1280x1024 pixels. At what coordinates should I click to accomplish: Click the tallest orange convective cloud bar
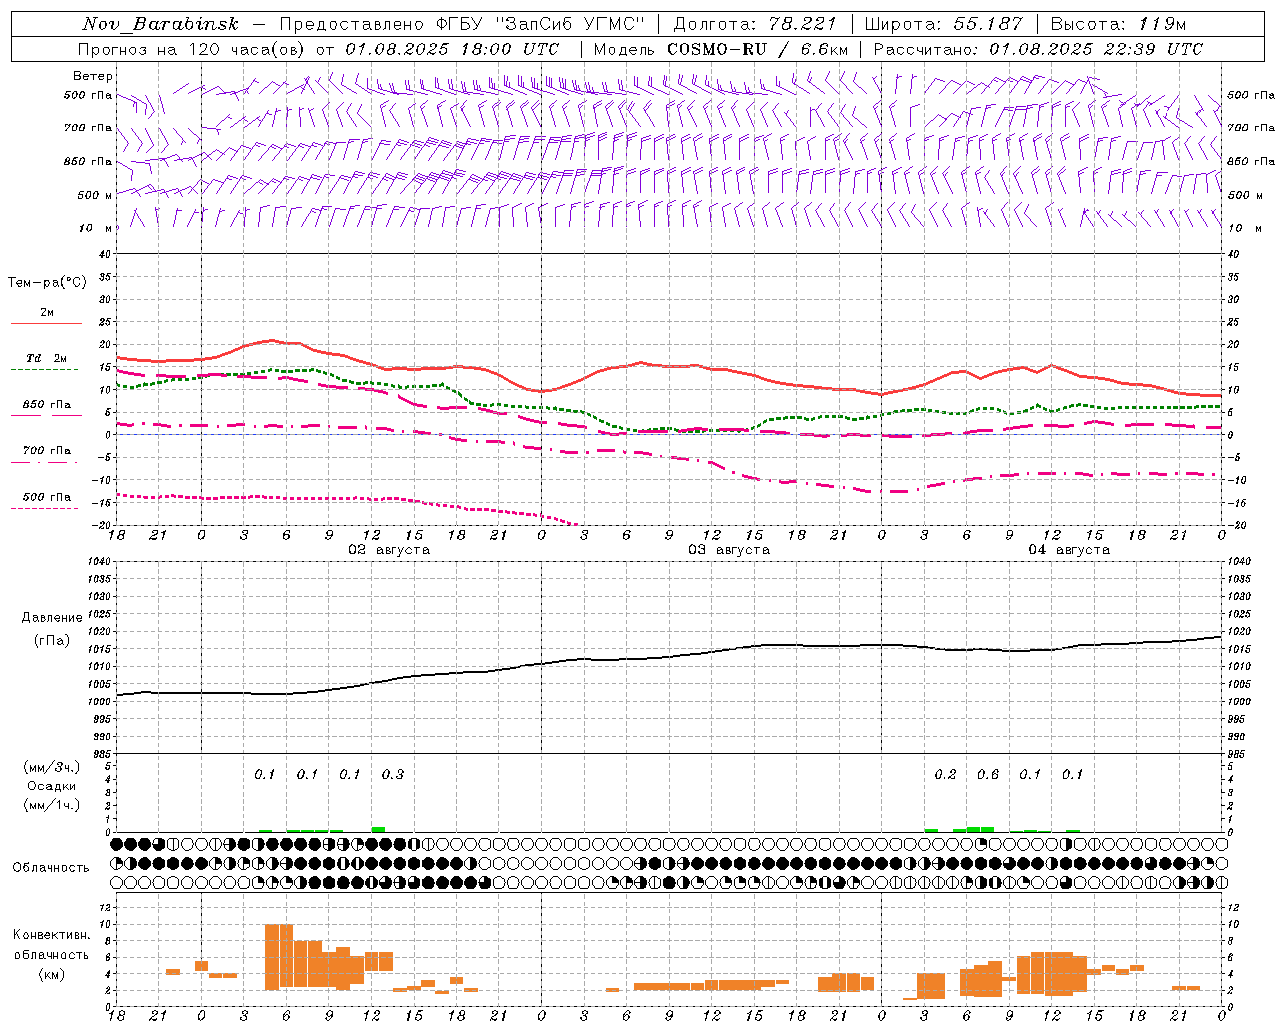(x=279, y=957)
